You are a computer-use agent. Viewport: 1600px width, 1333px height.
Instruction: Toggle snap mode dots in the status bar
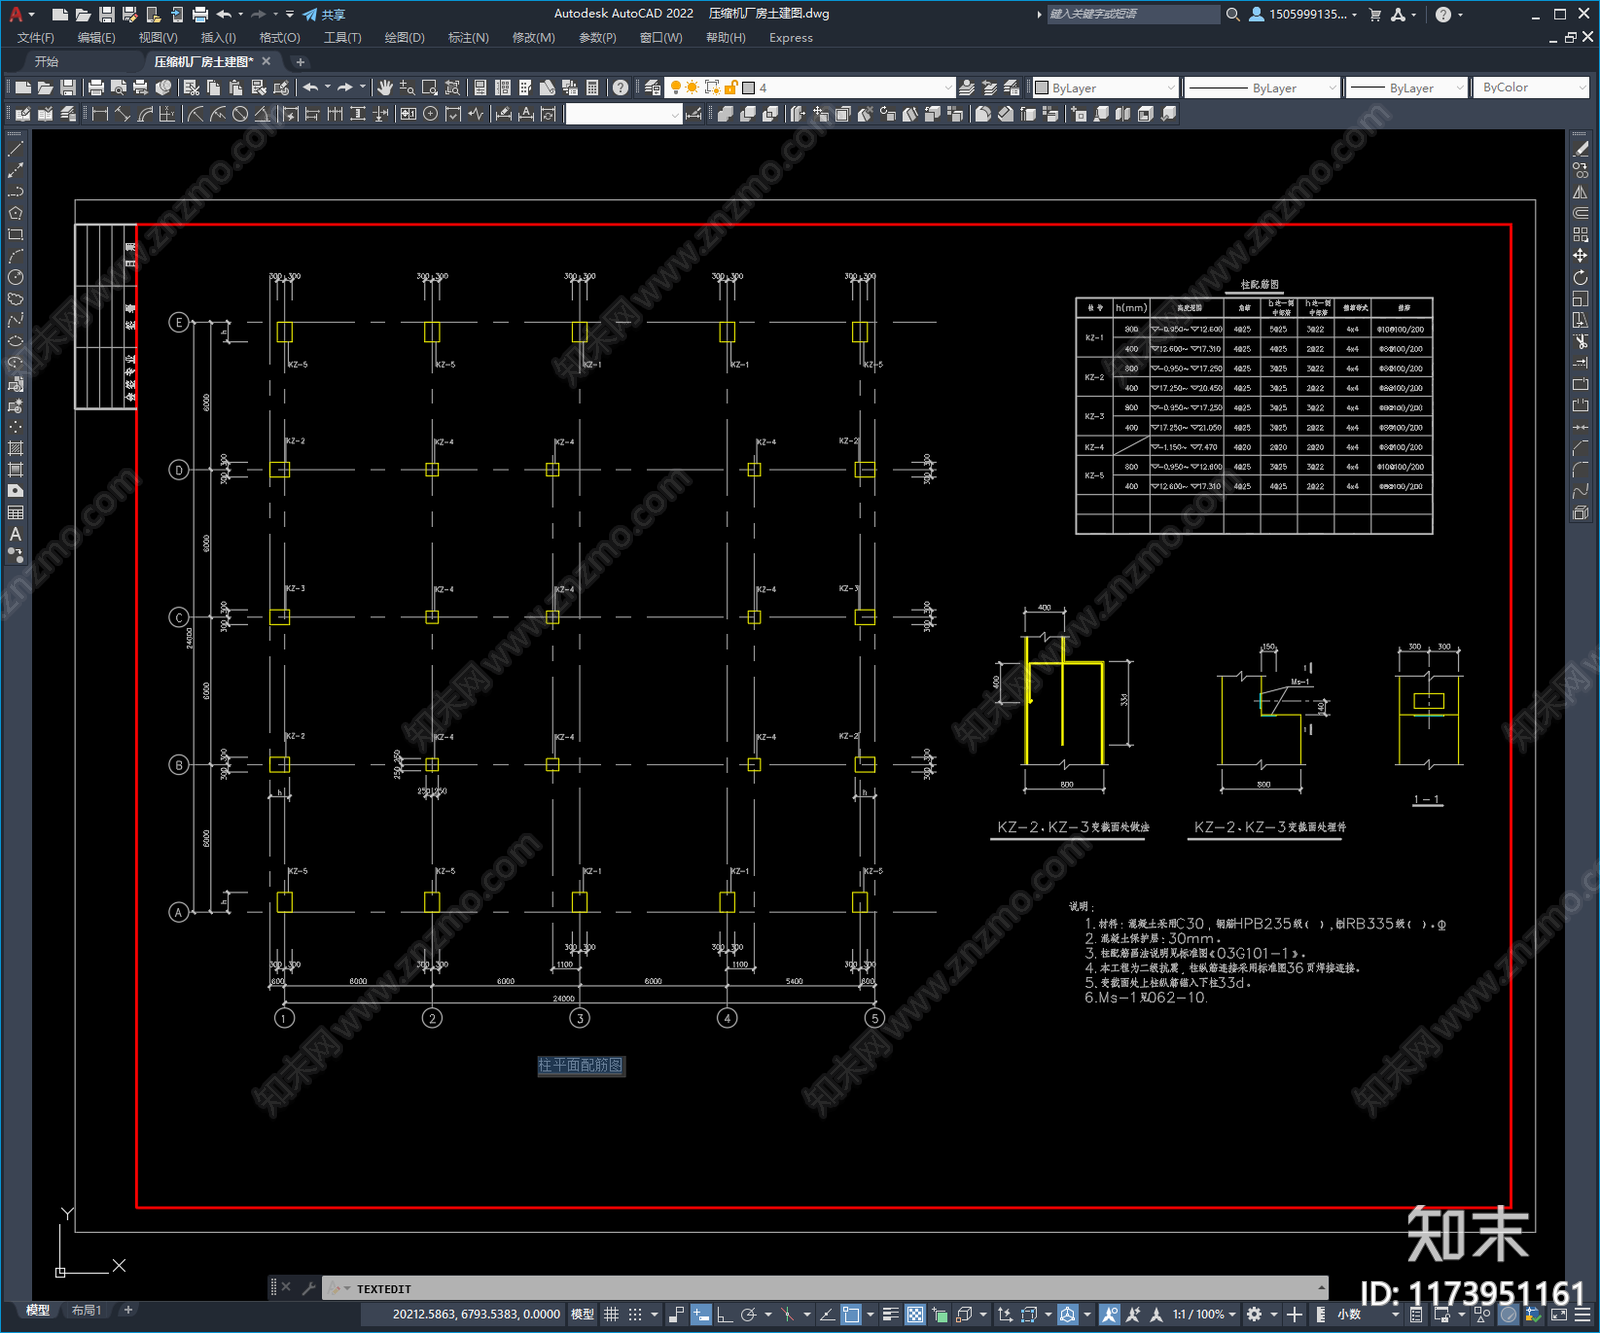635,1314
